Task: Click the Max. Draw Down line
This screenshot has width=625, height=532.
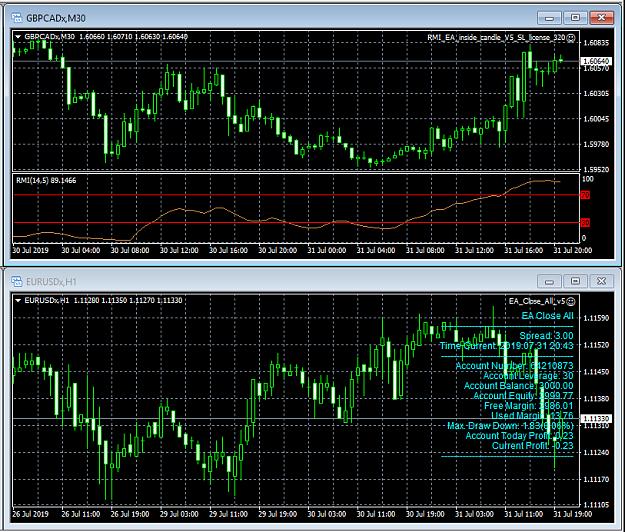Action: coord(510,426)
